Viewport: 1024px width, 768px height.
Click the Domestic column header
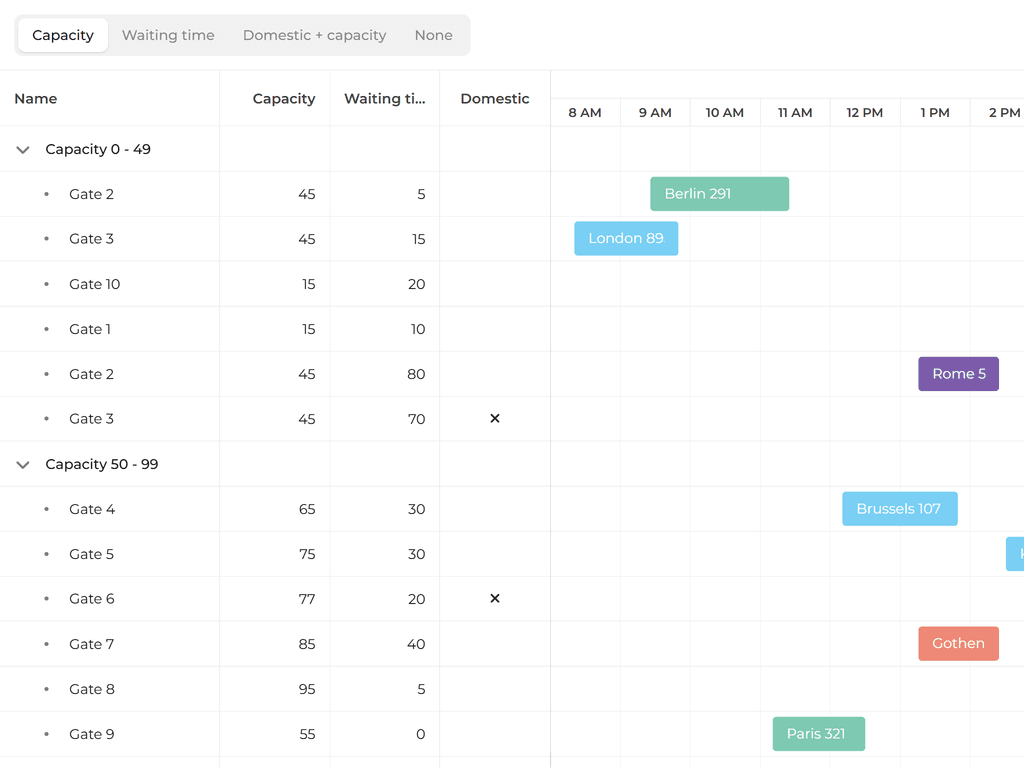(x=494, y=99)
